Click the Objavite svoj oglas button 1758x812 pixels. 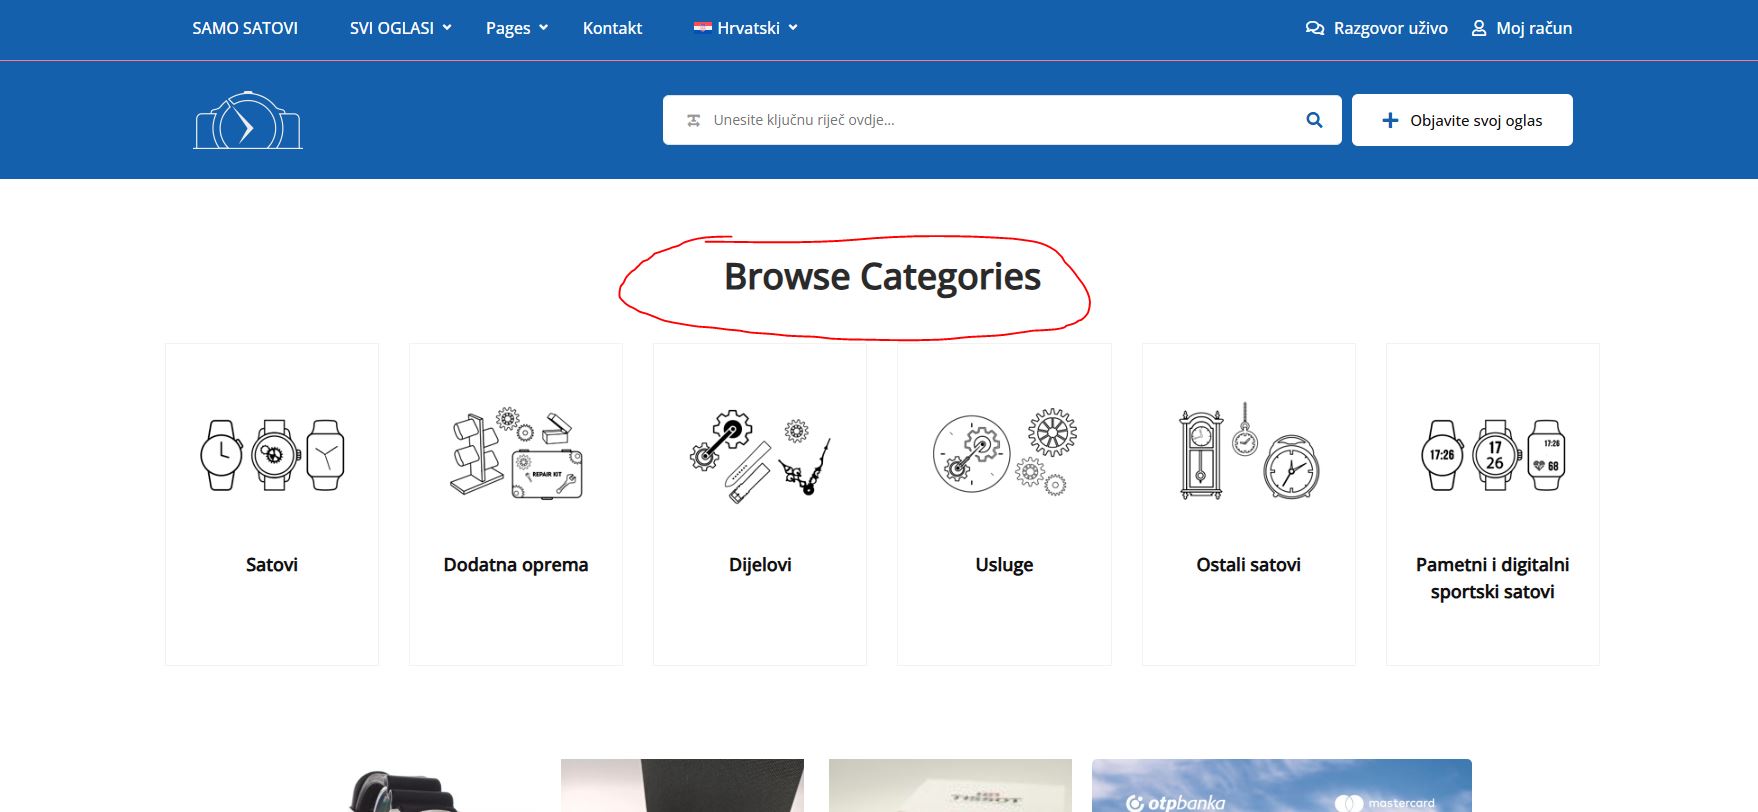click(x=1462, y=120)
